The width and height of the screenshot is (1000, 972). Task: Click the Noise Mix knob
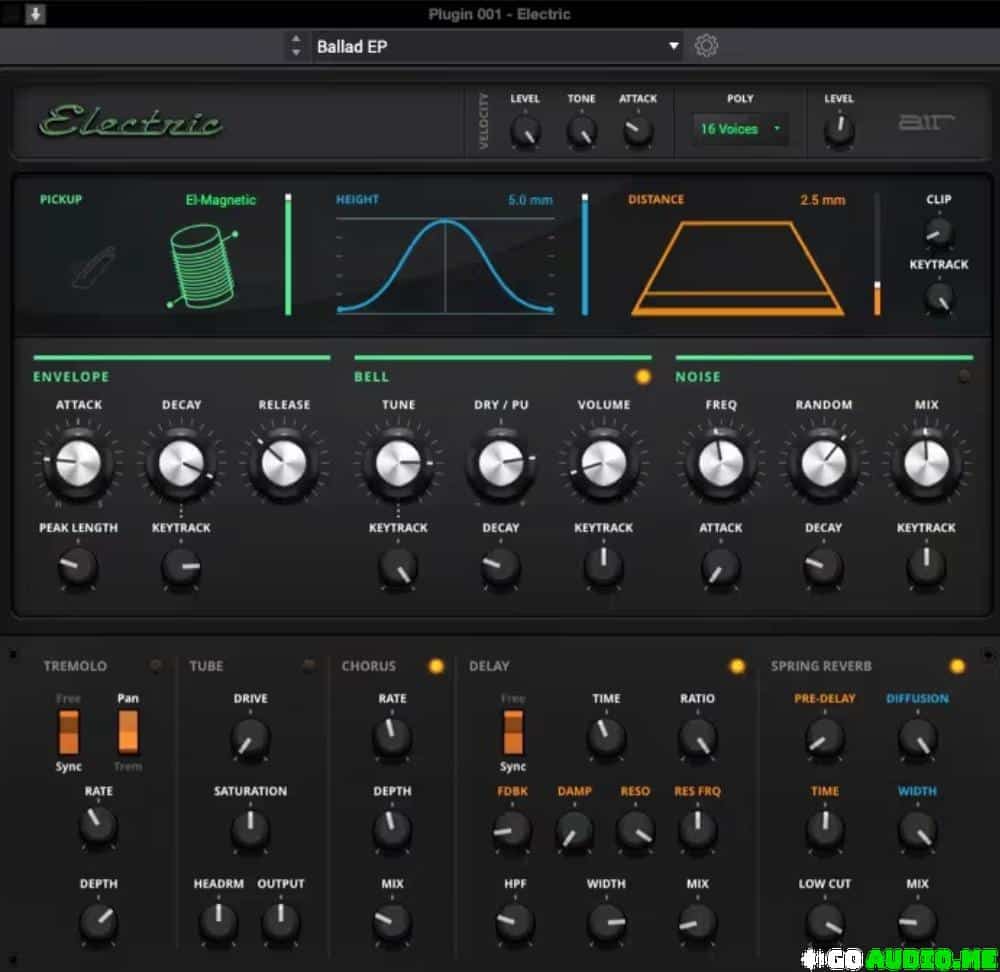[x=926, y=463]
